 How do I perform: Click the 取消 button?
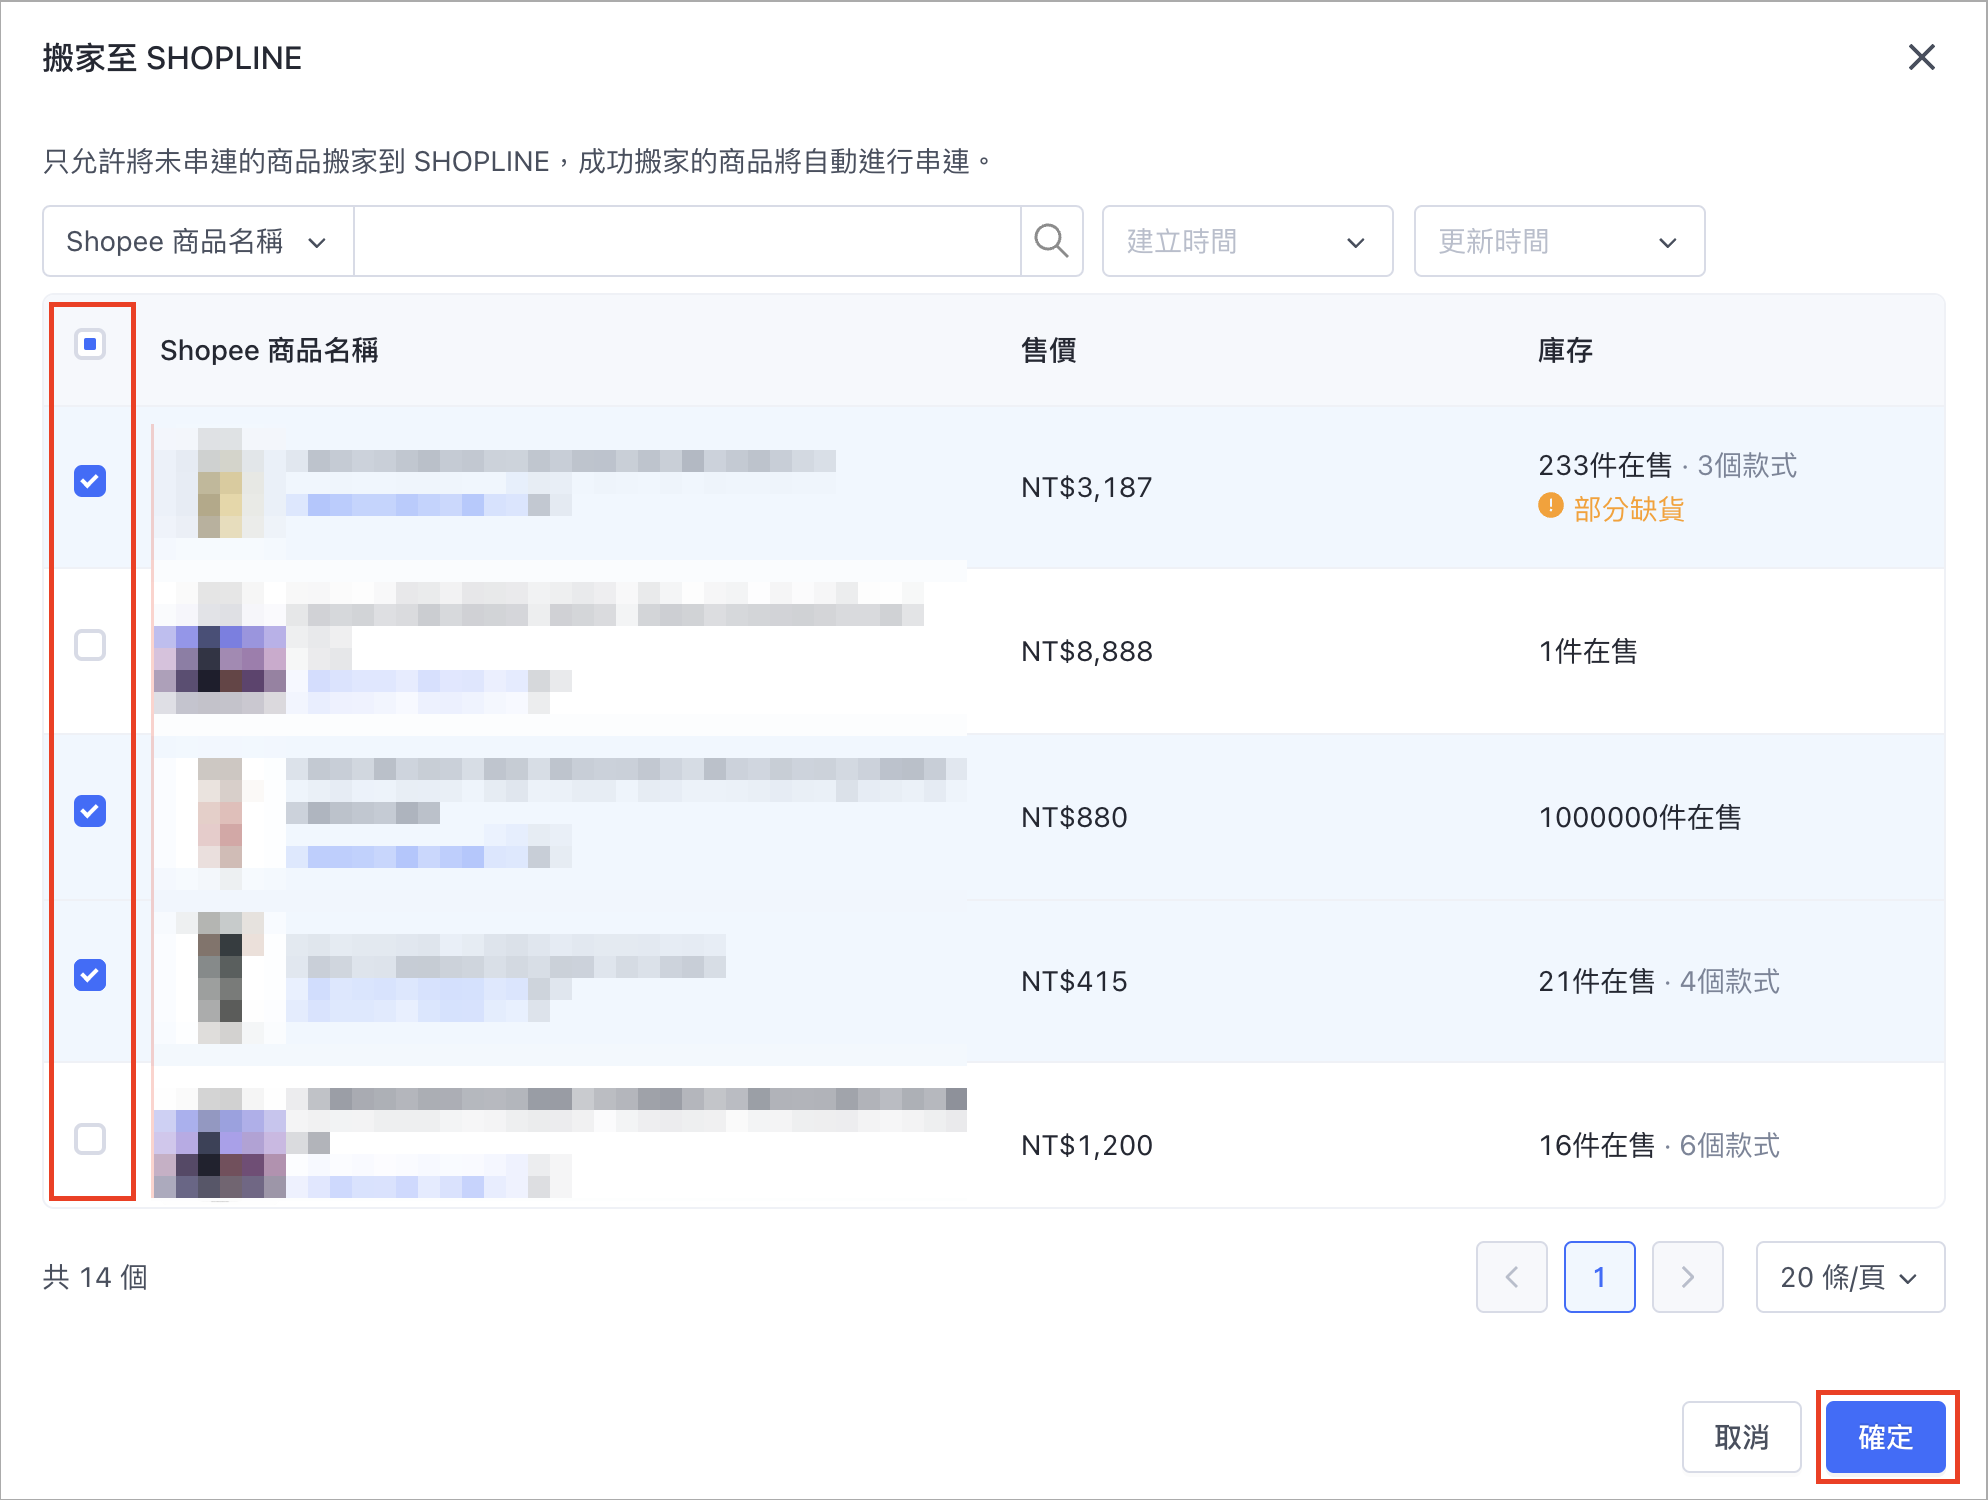tap(1742, 1437)
